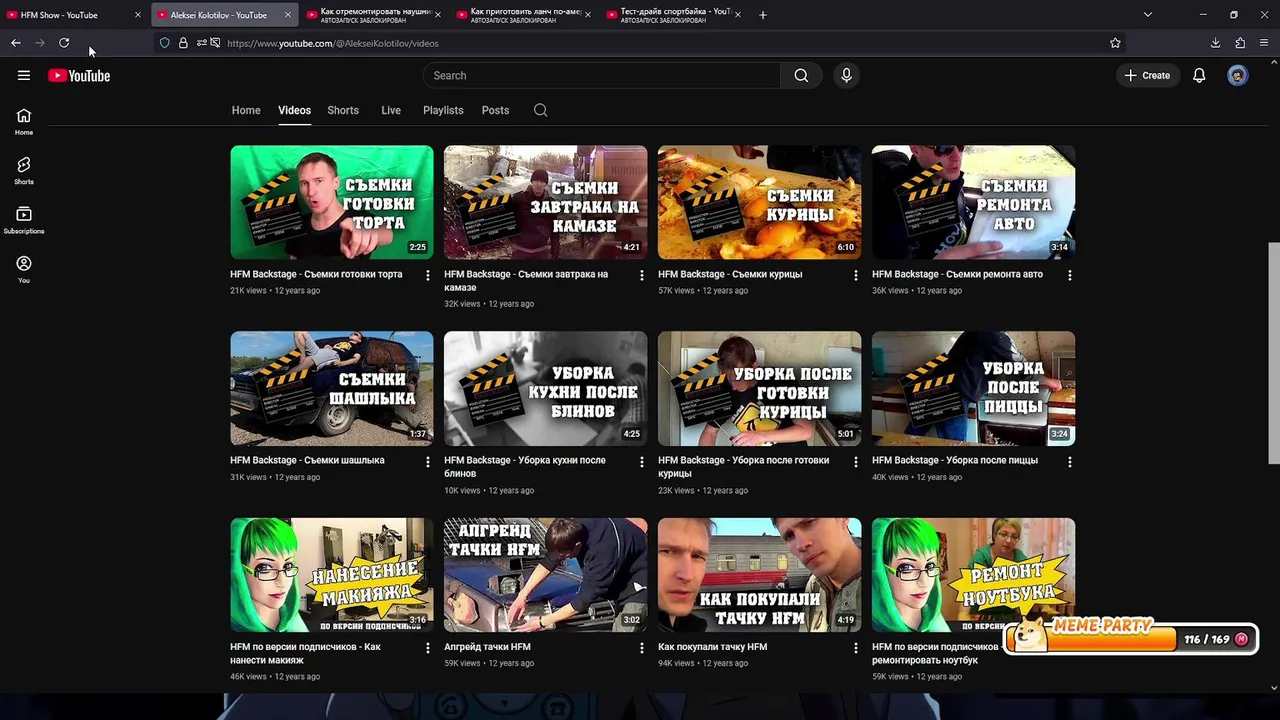The width and height of the screenshot is (1280, 720).
Task: Open the channel Live tab
Action: [391, 110]
